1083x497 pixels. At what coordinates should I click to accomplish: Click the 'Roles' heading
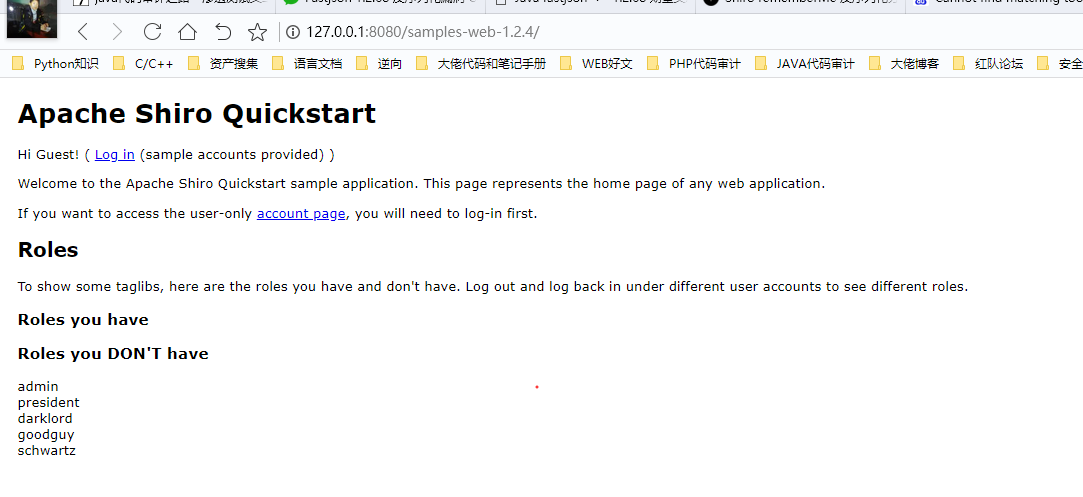[48, 250]
